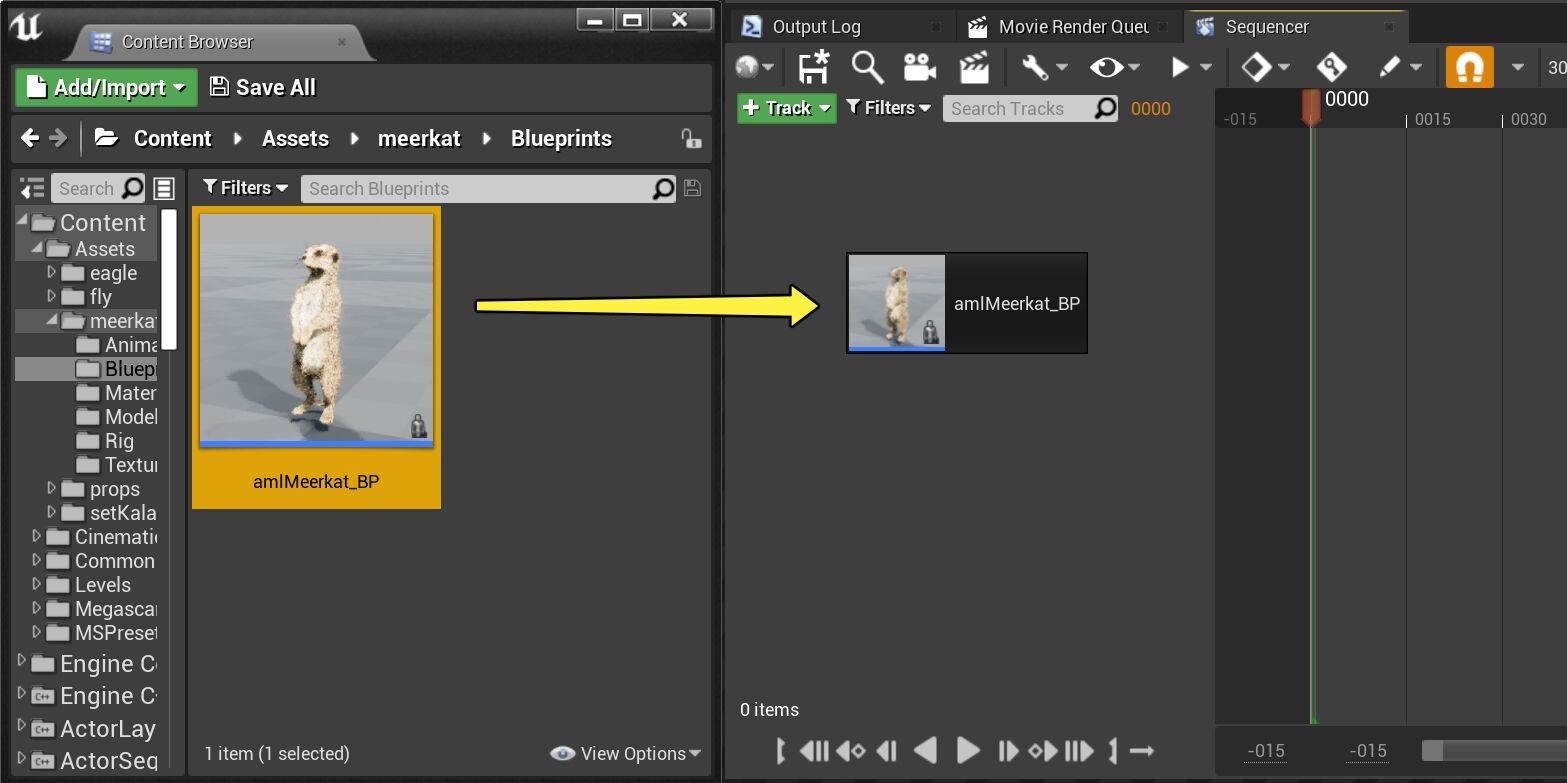
Task: Toggle the Content path lock icon
Action: pos(692,139)
